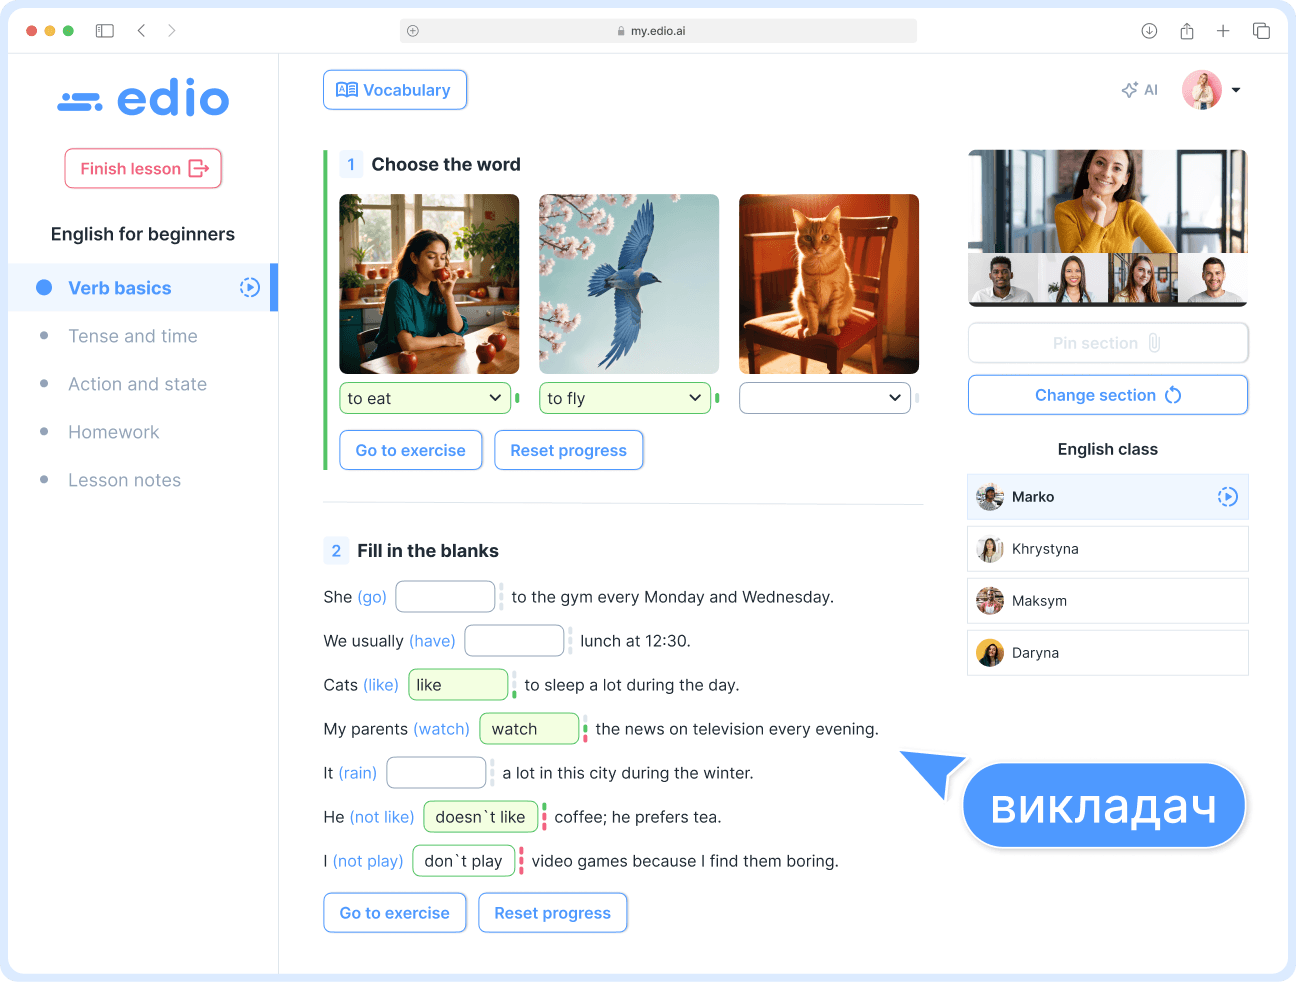This screenshot has width=1296, height=982.
Task: Click the activity icon on Marko's row
Action: [x=1228, y=496]
